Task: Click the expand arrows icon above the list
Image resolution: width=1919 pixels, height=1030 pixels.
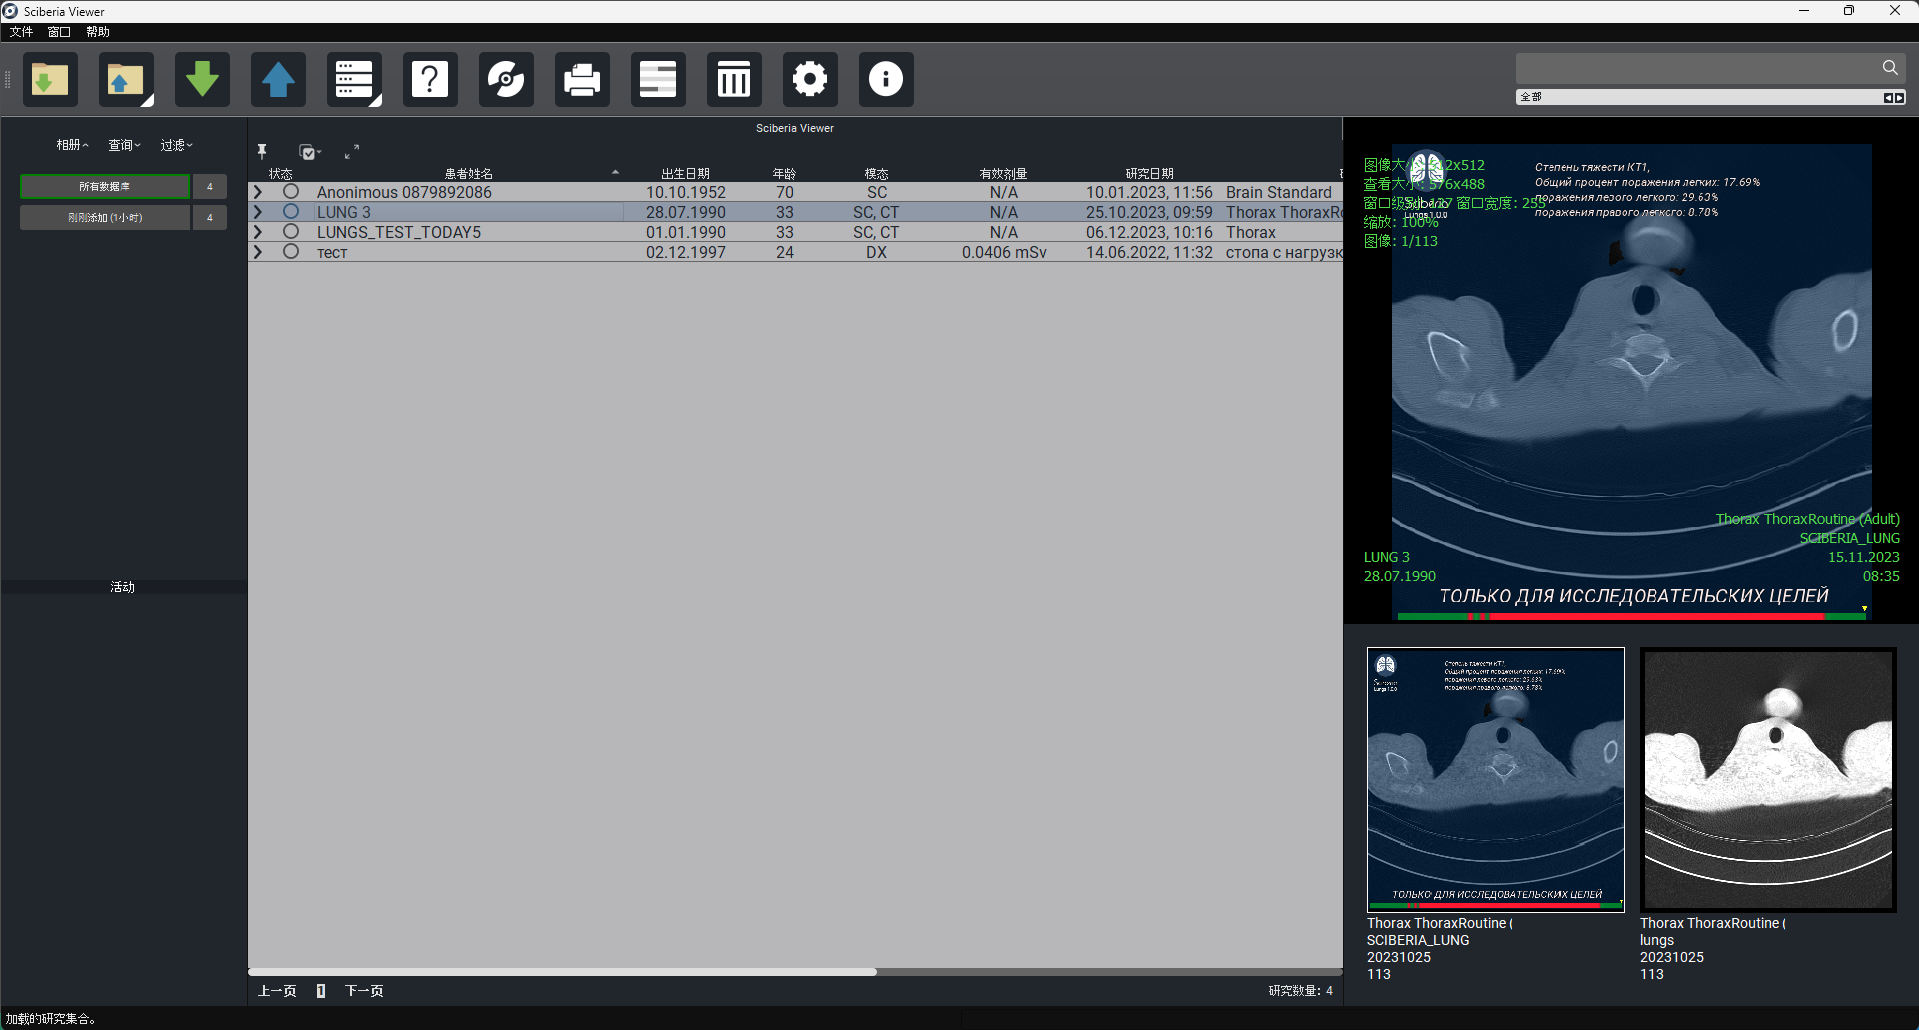Action: pyautogui.click(x=352, y=152)
